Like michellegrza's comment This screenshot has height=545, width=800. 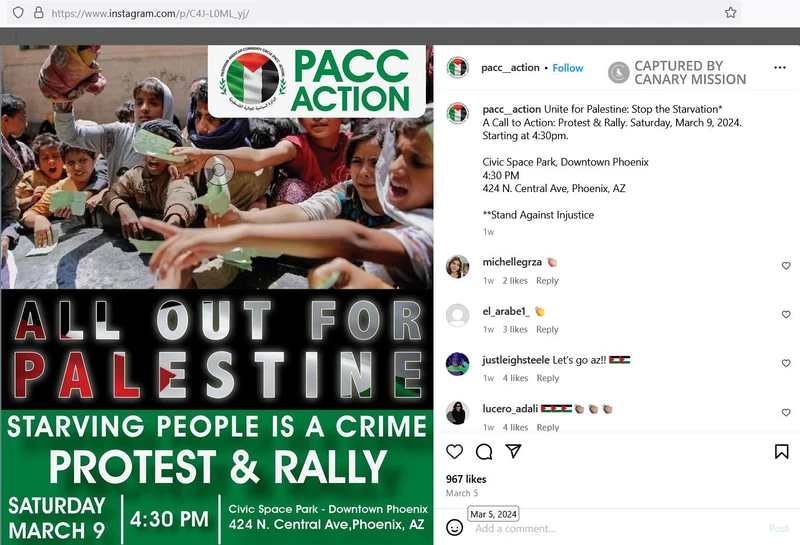click(786, 265)
